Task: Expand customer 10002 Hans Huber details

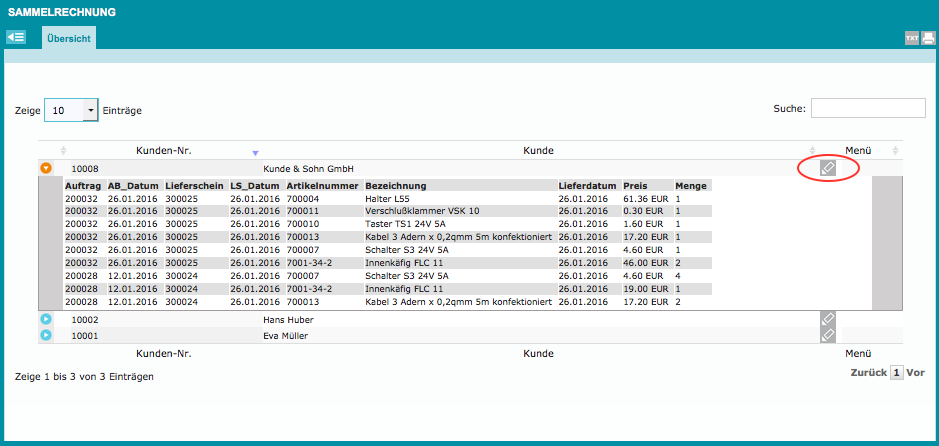Action: click(x=46, y=319)
